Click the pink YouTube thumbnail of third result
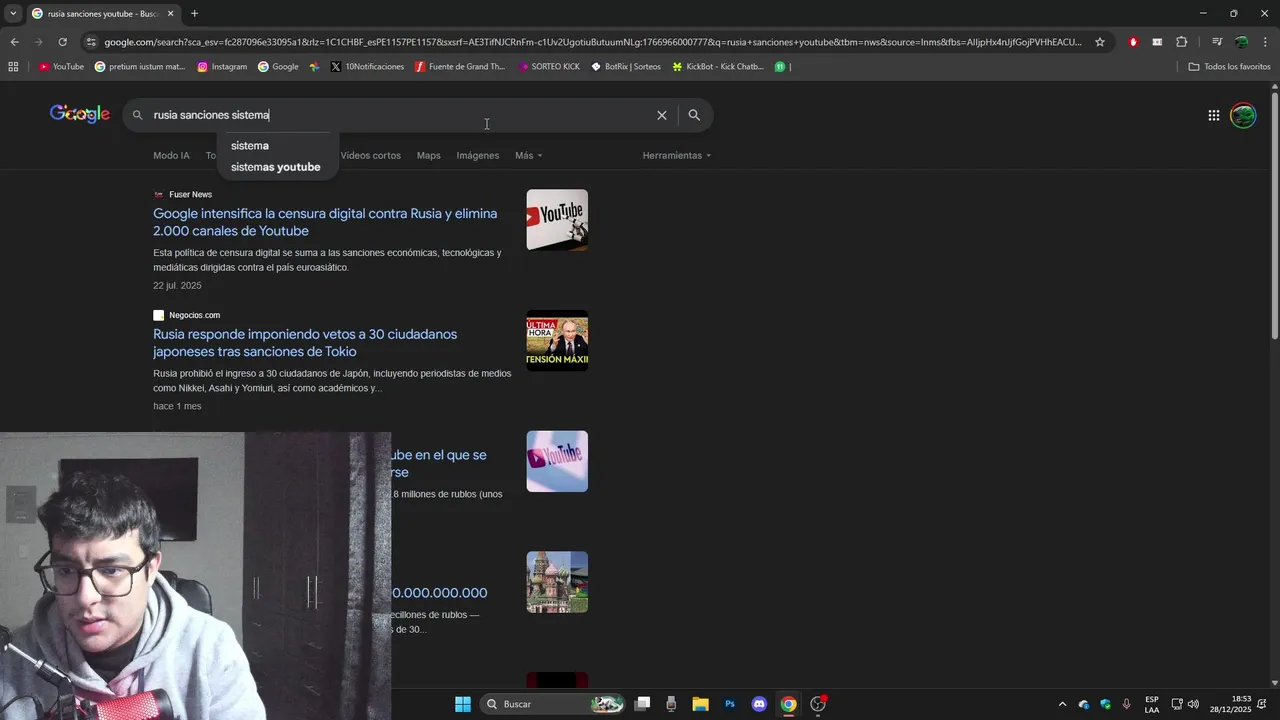 (x=557, y=461)
